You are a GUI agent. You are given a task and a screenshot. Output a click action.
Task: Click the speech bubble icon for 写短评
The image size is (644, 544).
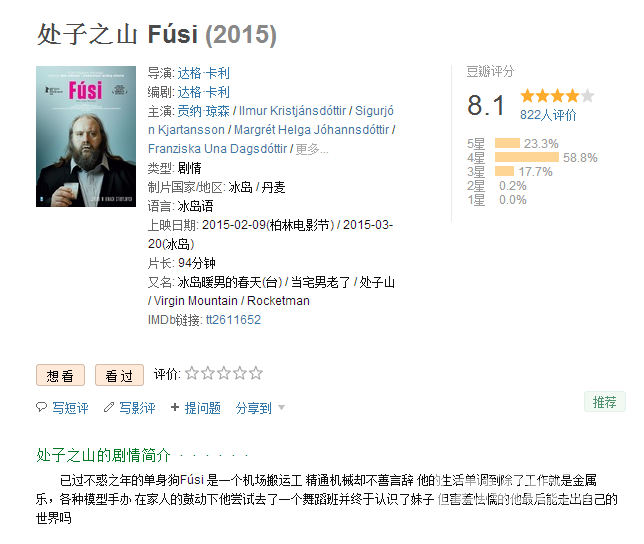click(x=41, y=407)
